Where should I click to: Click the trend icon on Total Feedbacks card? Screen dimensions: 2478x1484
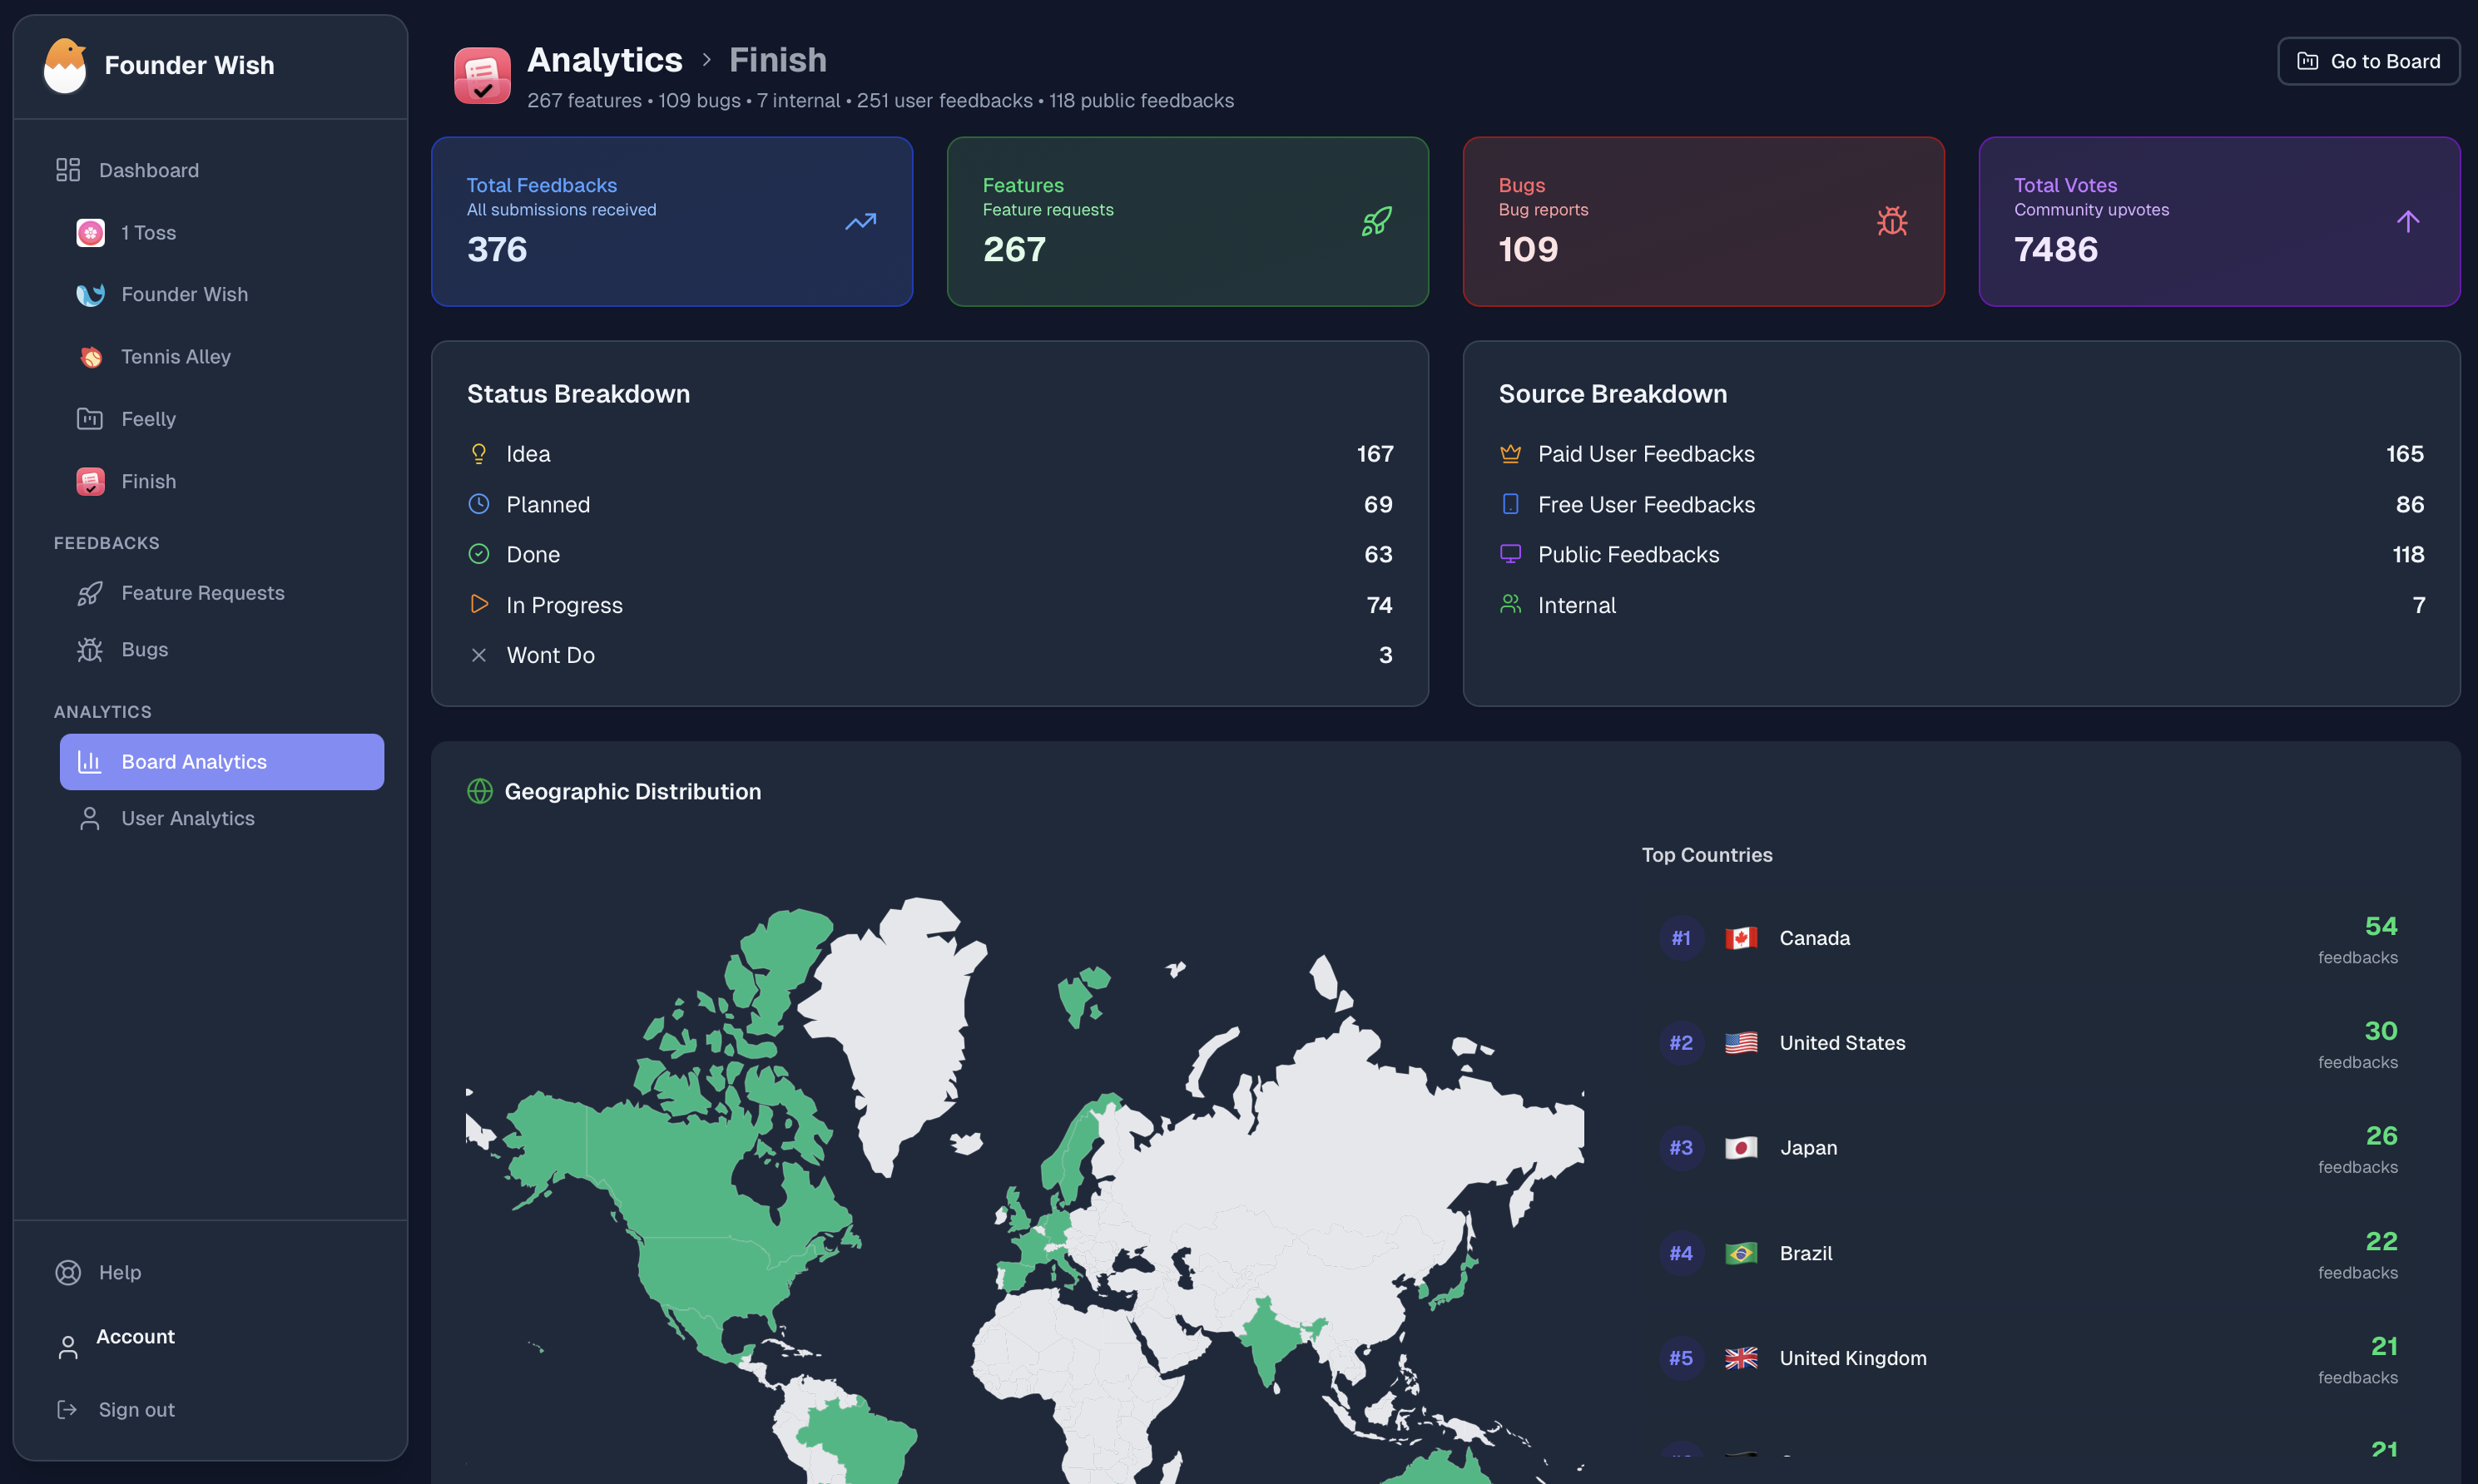pos(860,221)
